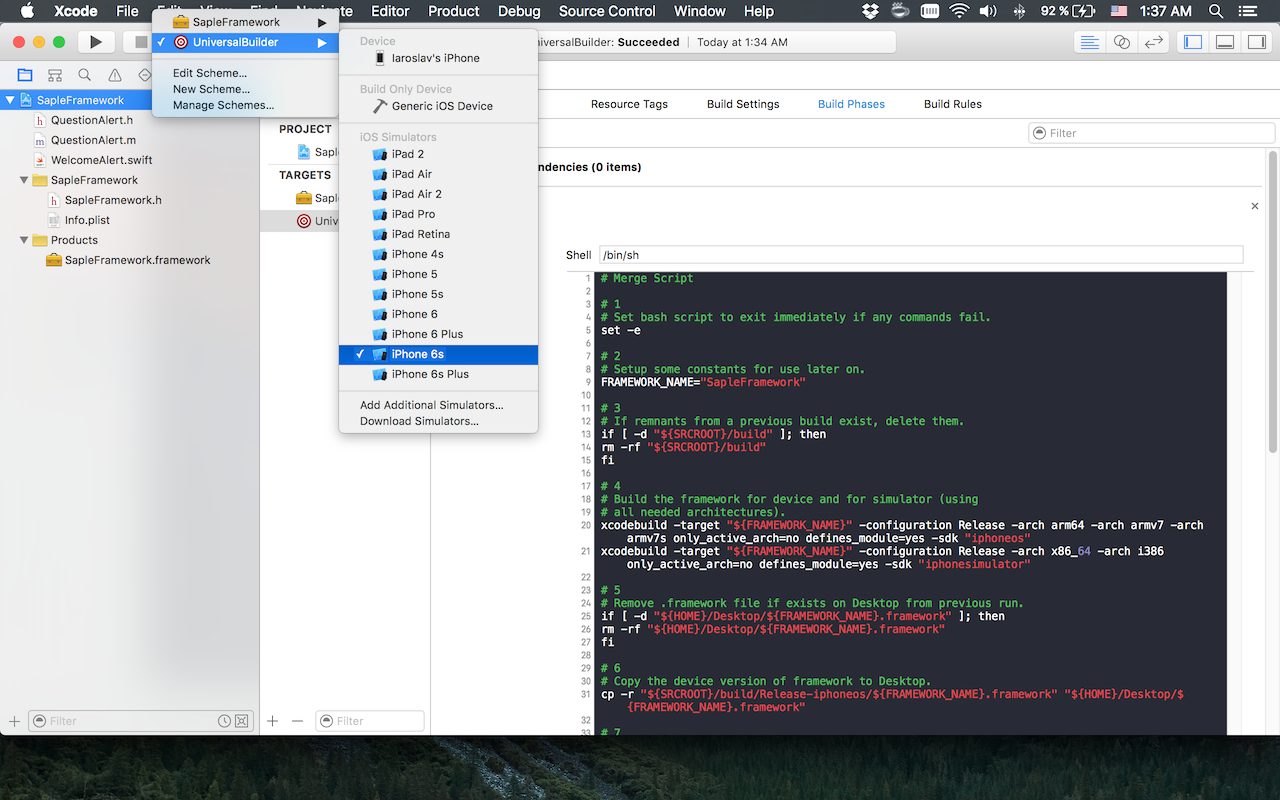Open the Resource Tags tab
The width and height of the screenshot is (1280, 800).
tap(629, 104)
